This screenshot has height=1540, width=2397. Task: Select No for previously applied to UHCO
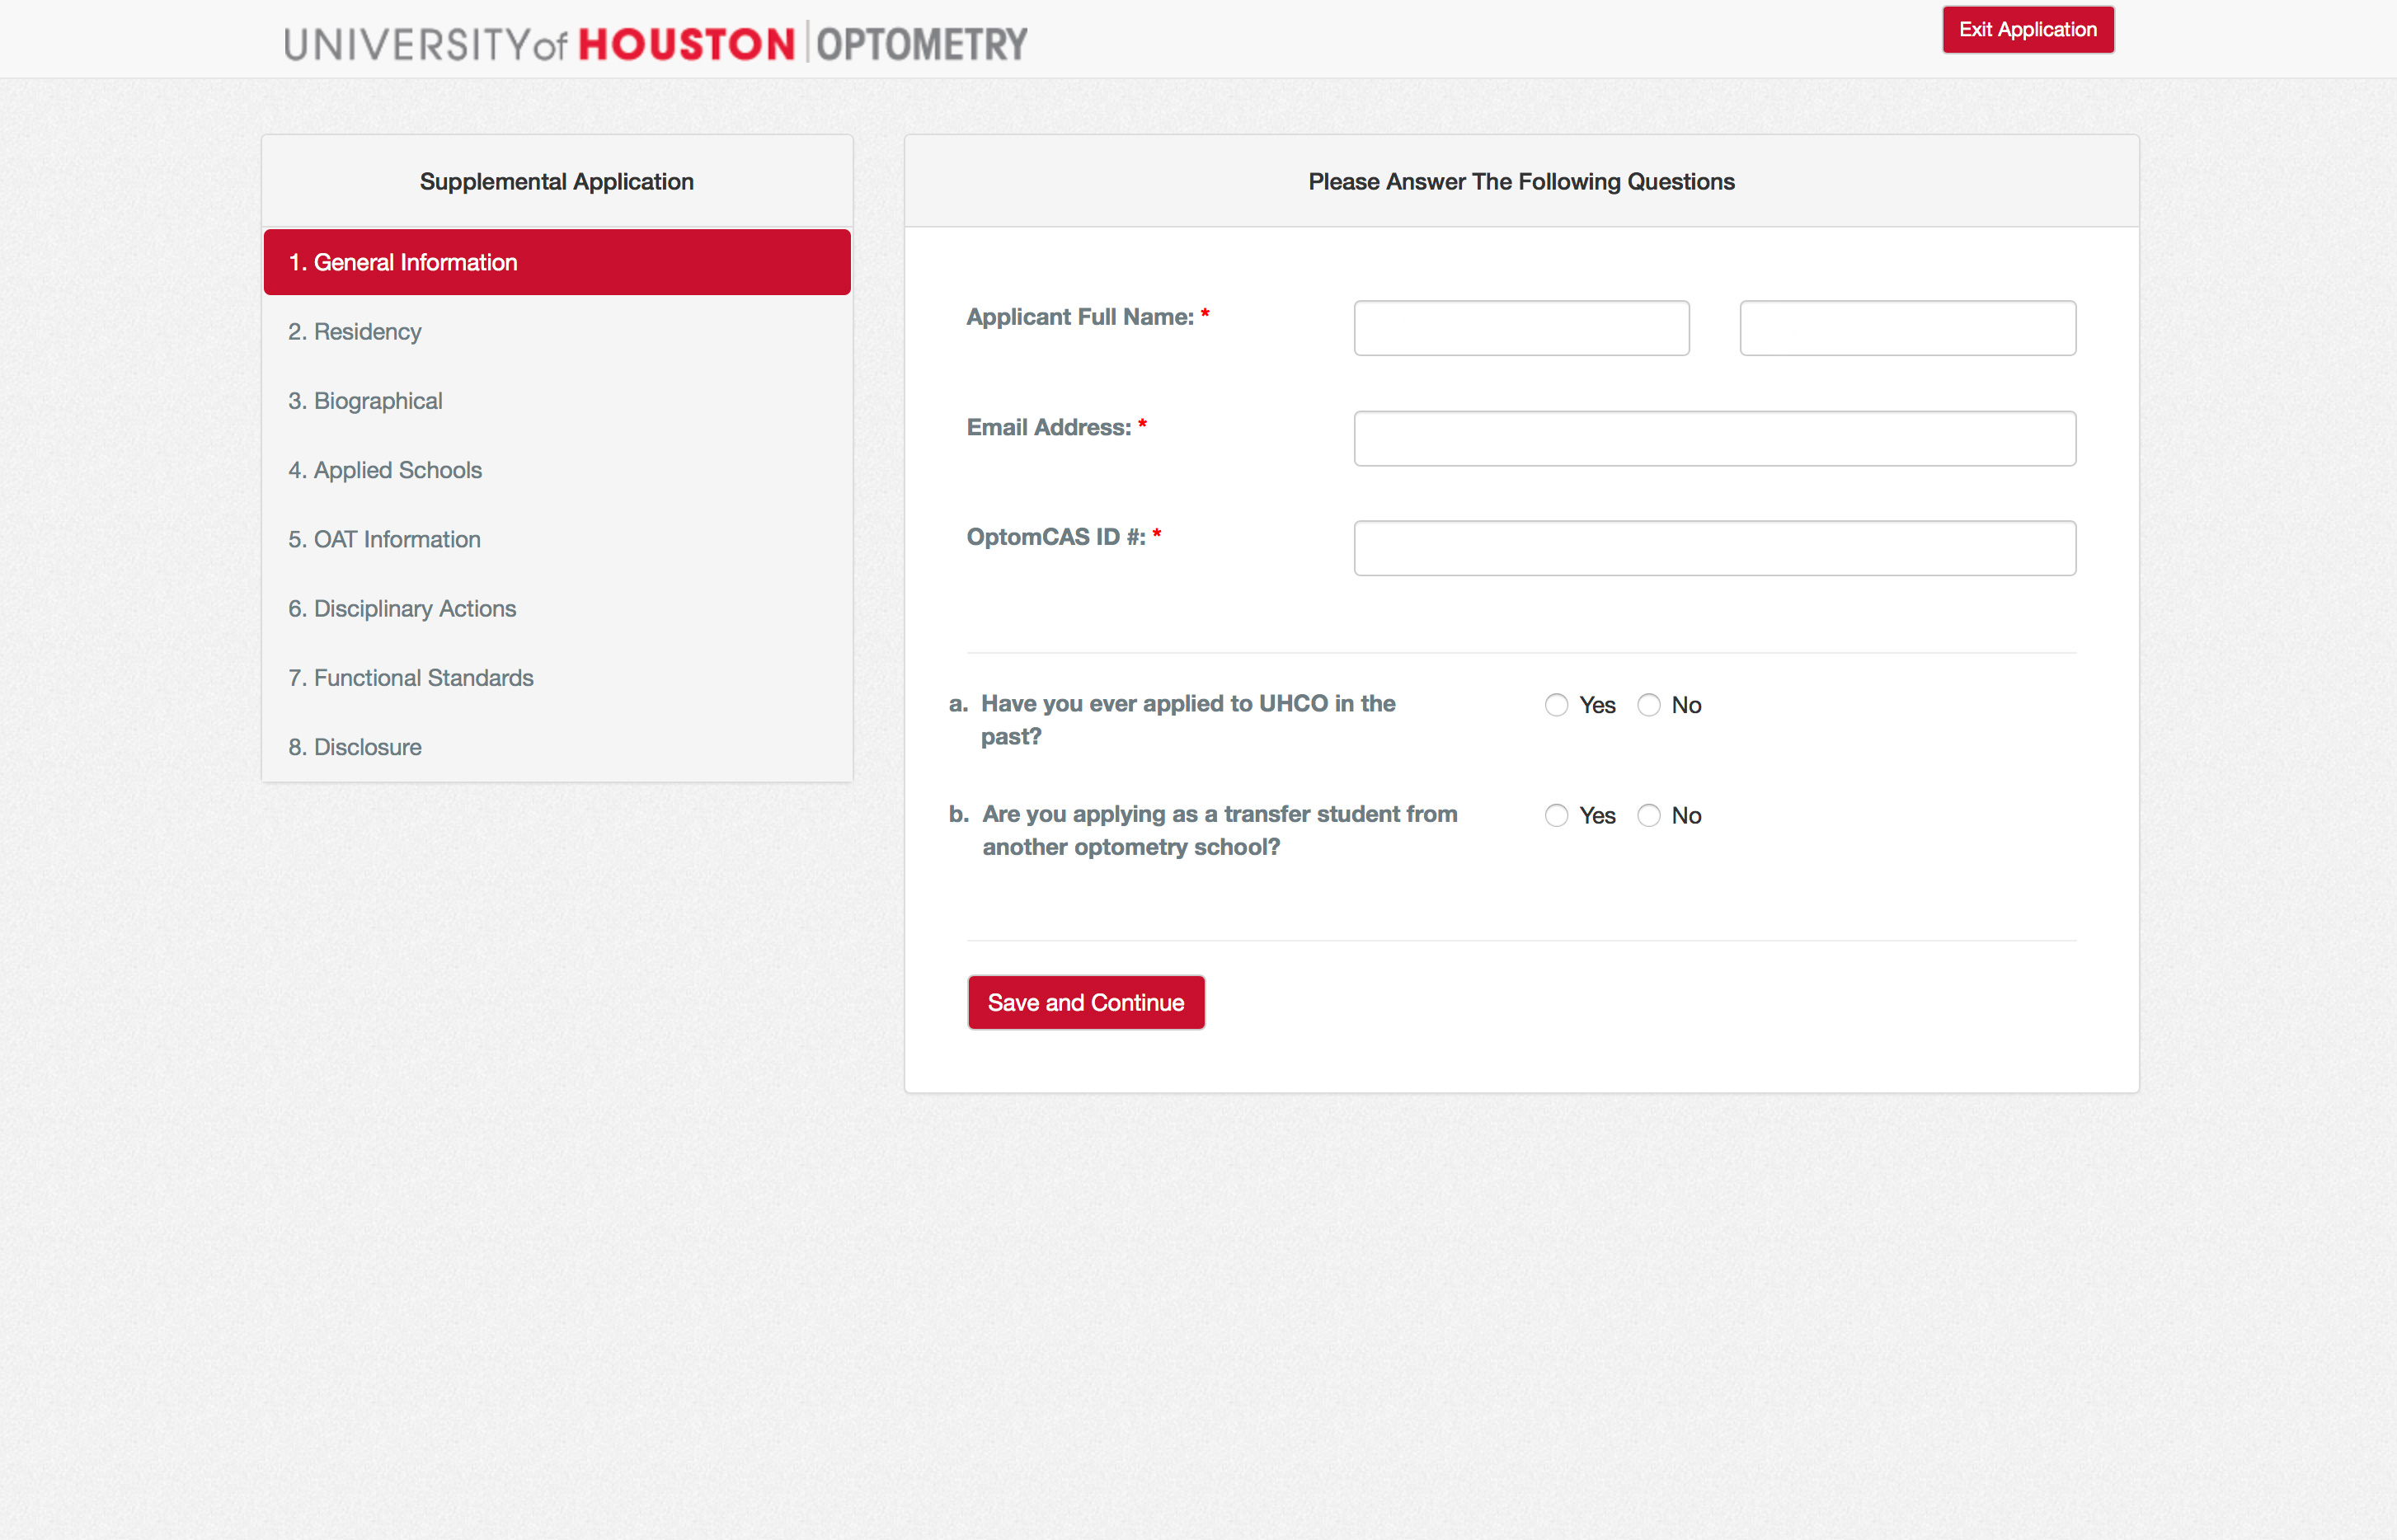(x=1648, y=705)
